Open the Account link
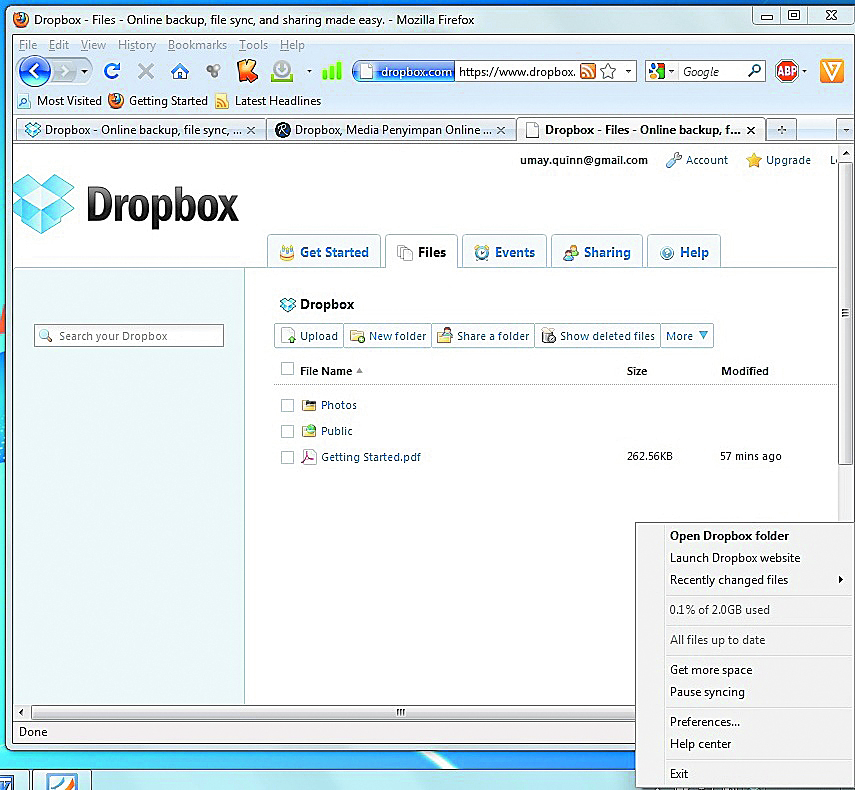 click(697, 160)
